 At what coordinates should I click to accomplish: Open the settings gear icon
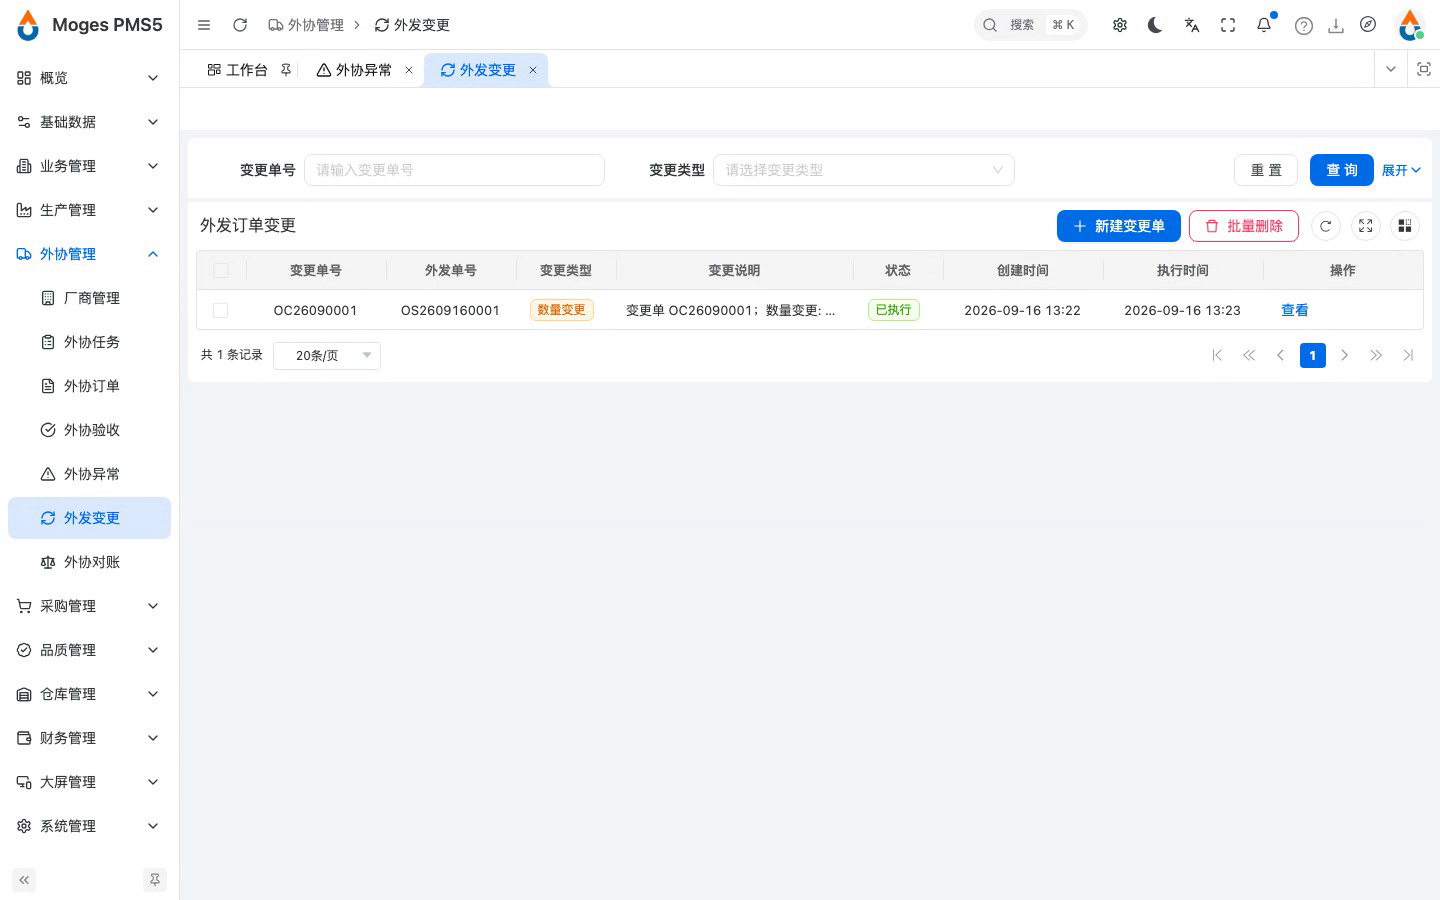coord(1120,25)
